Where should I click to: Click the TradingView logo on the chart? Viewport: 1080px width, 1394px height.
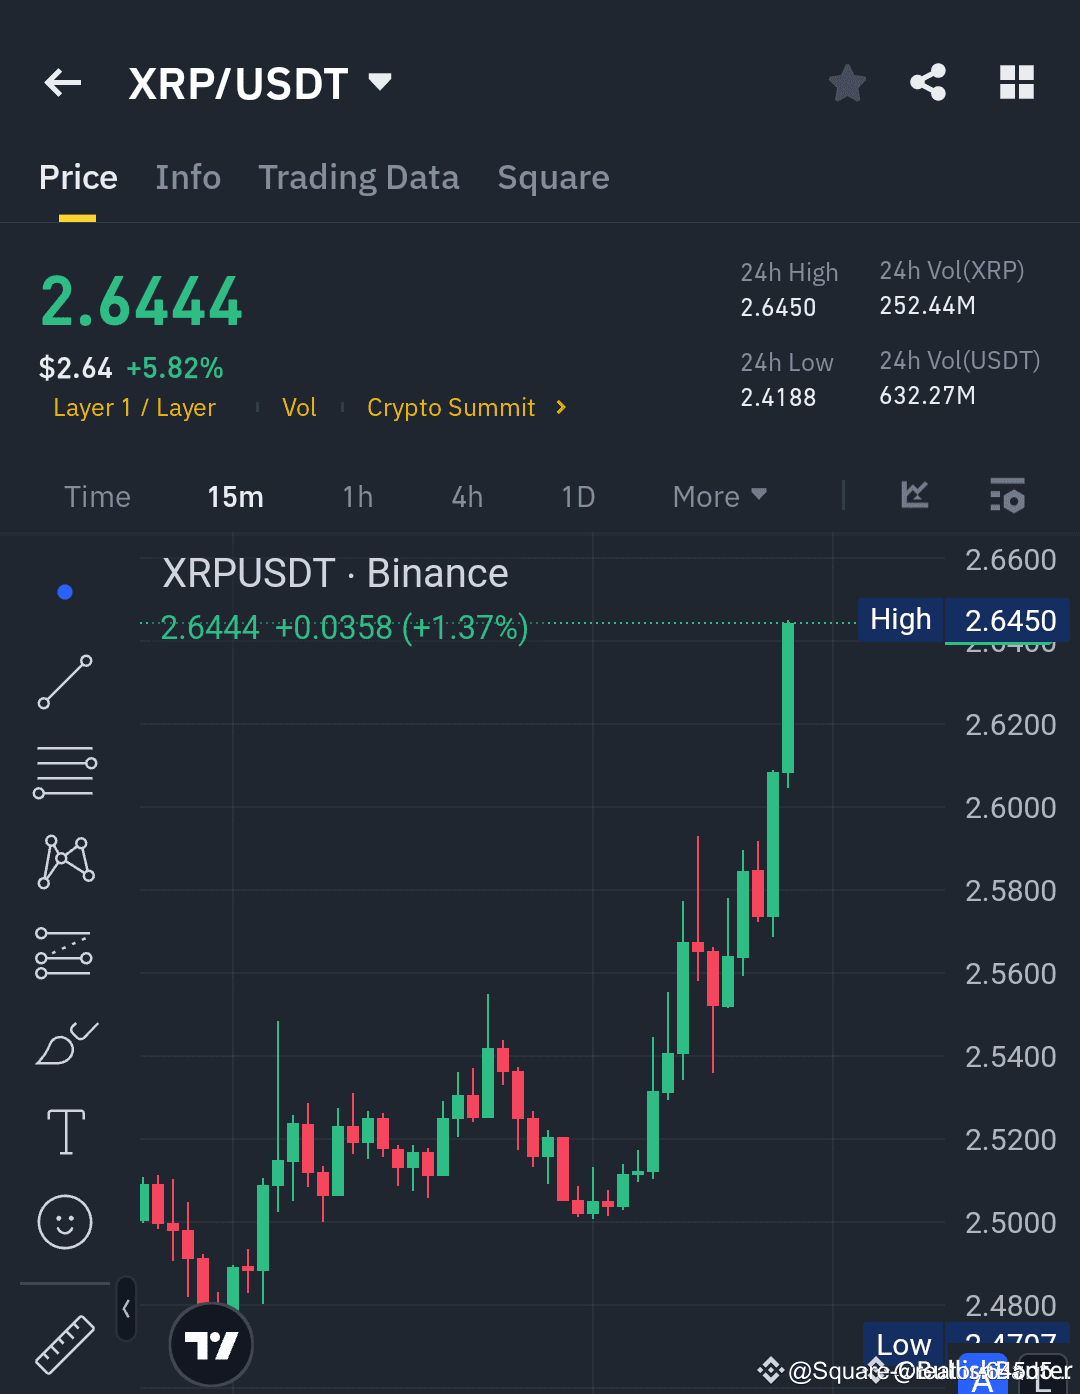[x=211, y=1345]
